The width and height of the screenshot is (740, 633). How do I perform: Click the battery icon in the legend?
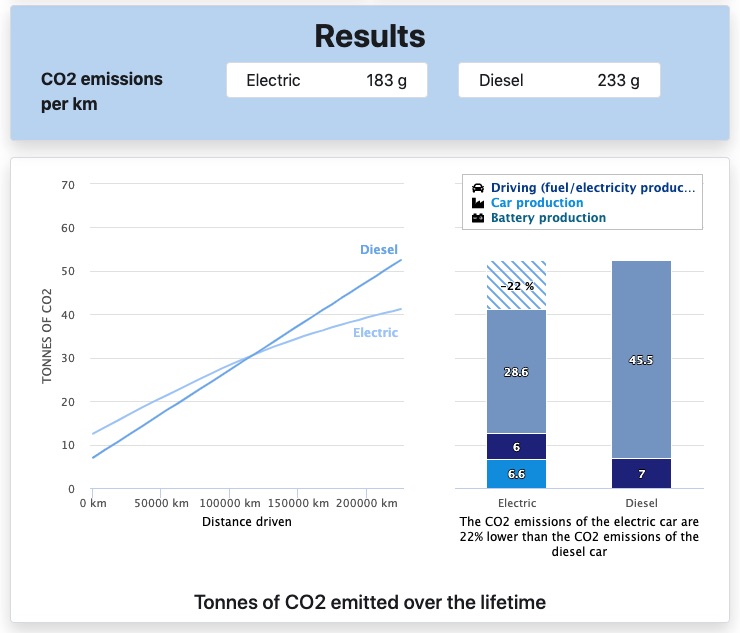[478, 218]
